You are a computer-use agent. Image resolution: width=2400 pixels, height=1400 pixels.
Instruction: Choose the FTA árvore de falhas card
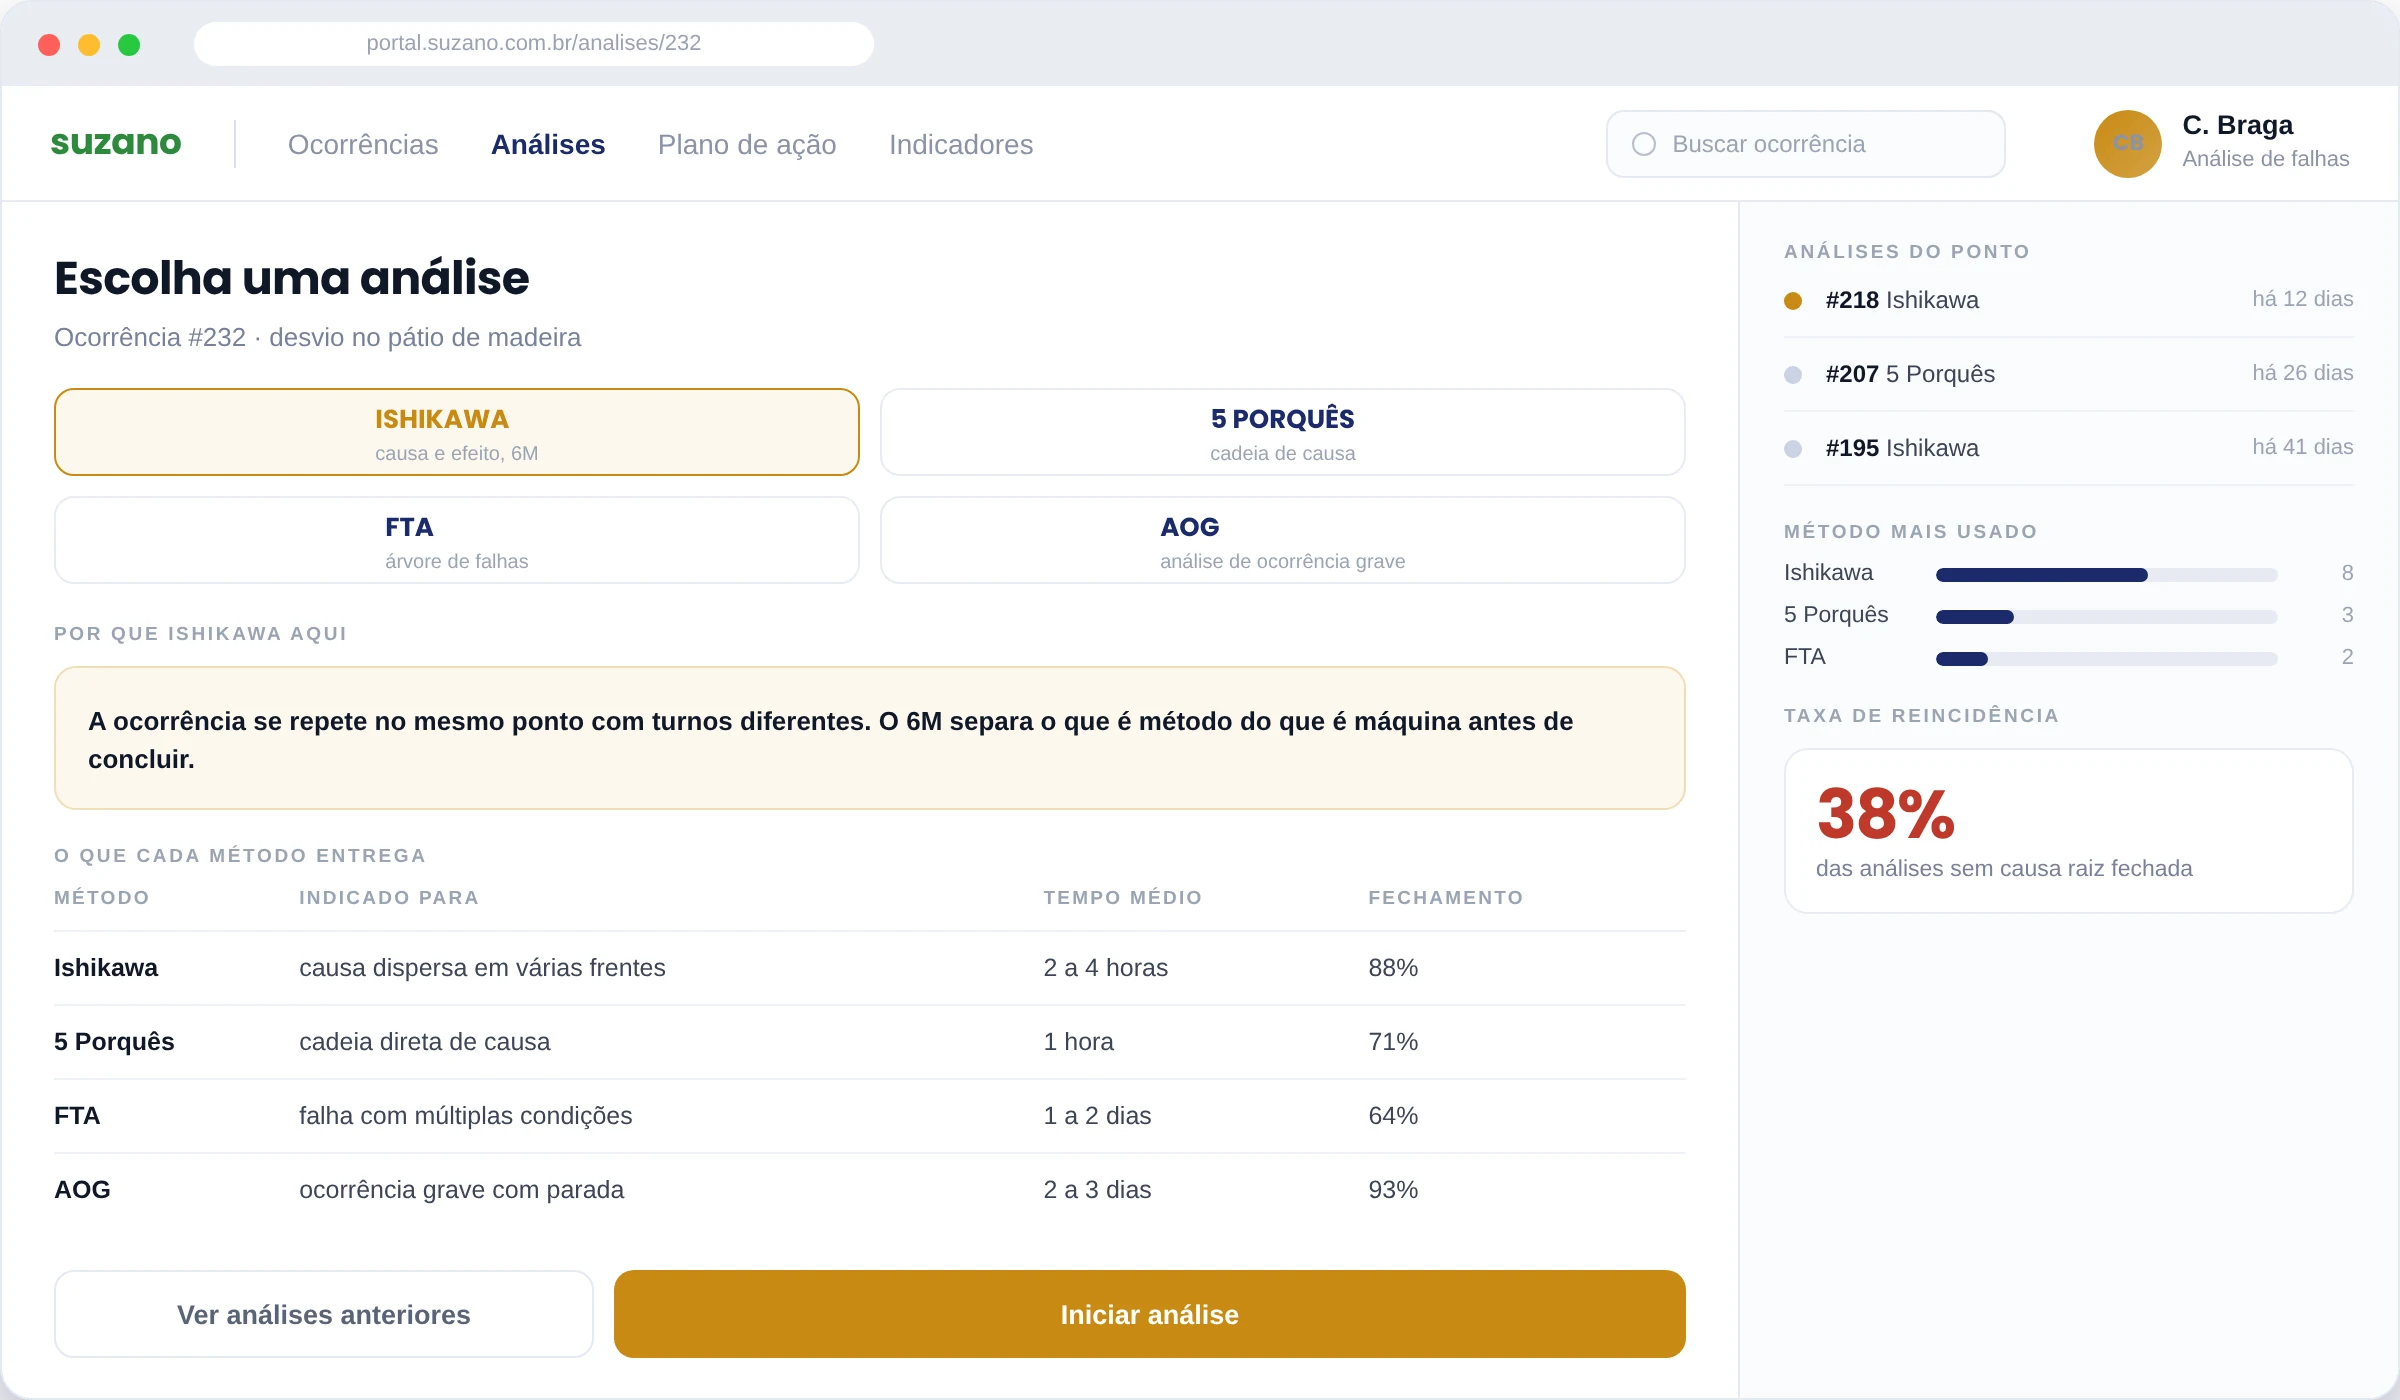457,540
